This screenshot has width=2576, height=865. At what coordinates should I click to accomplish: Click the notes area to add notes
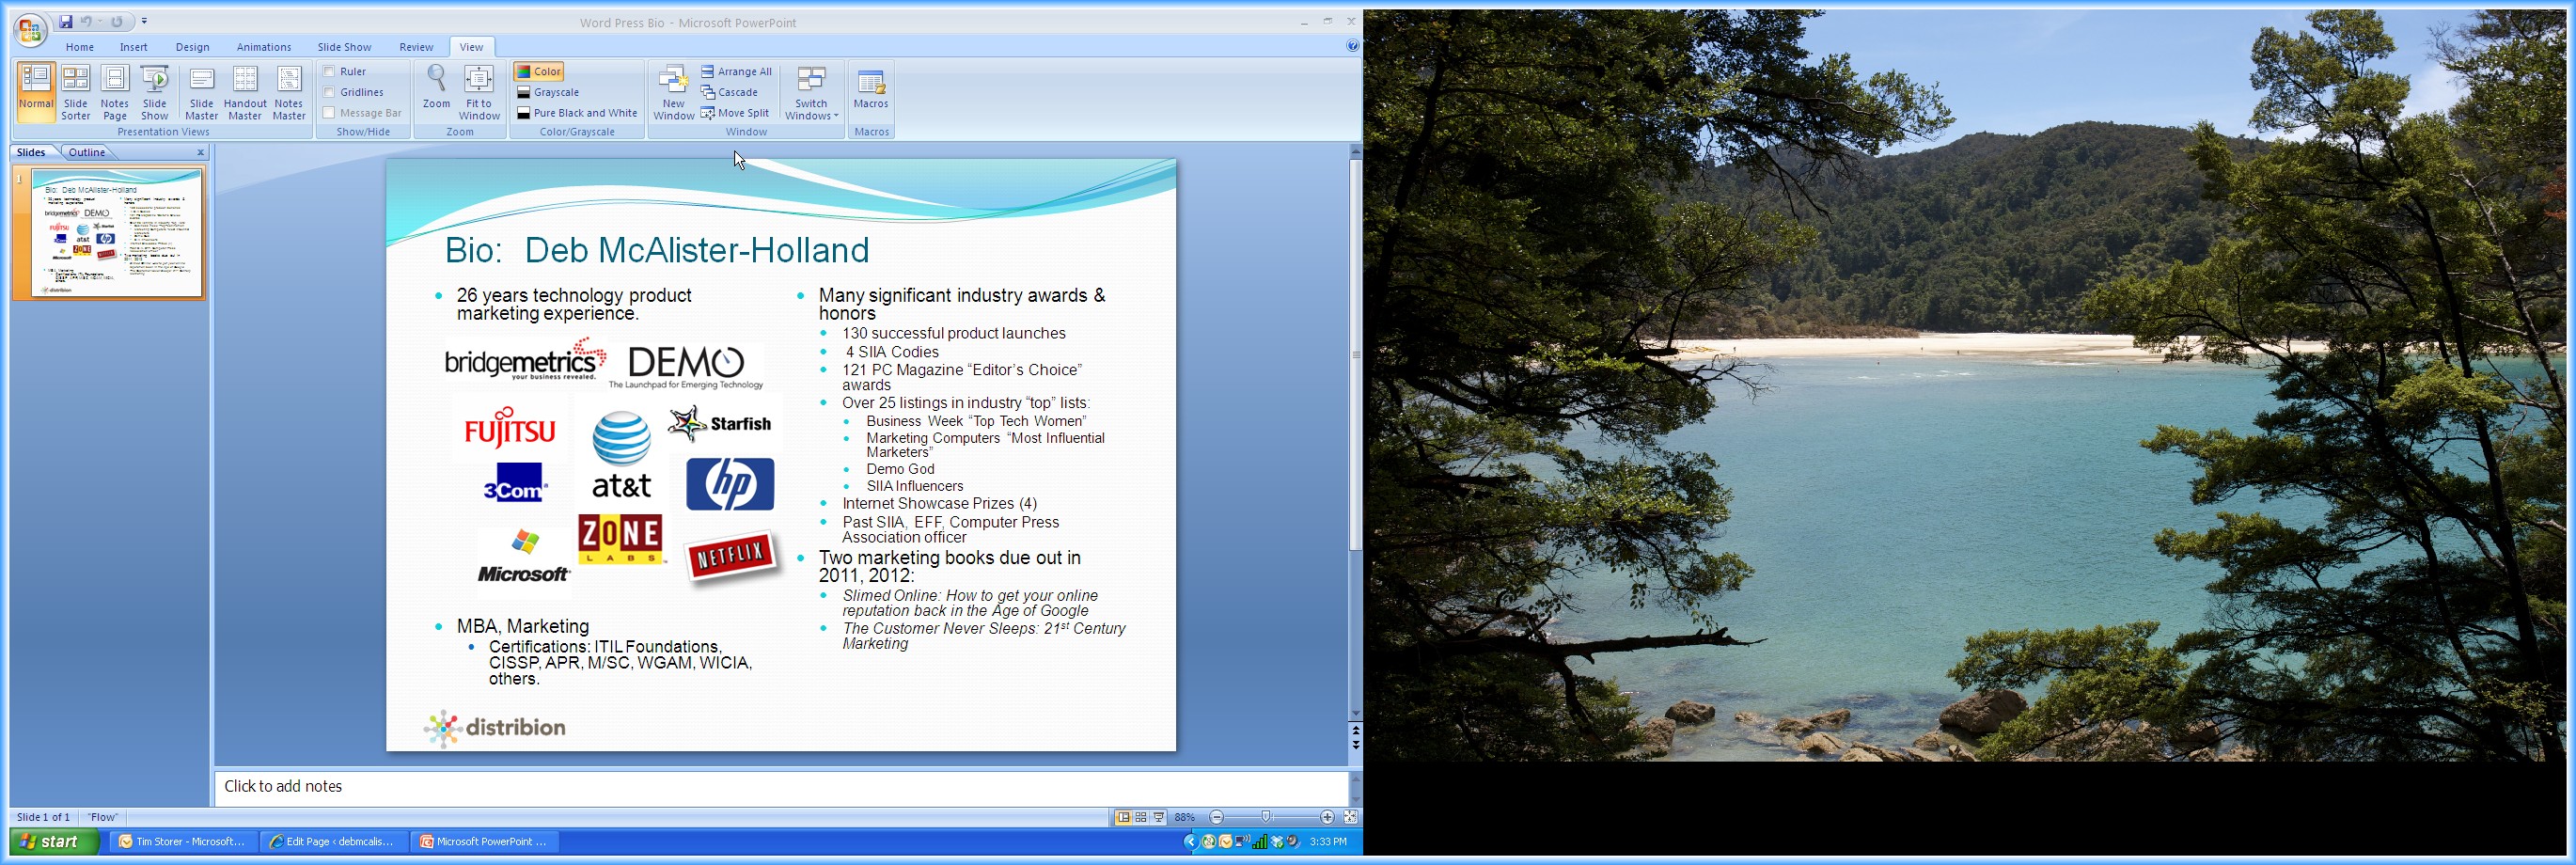click(780, 786)
